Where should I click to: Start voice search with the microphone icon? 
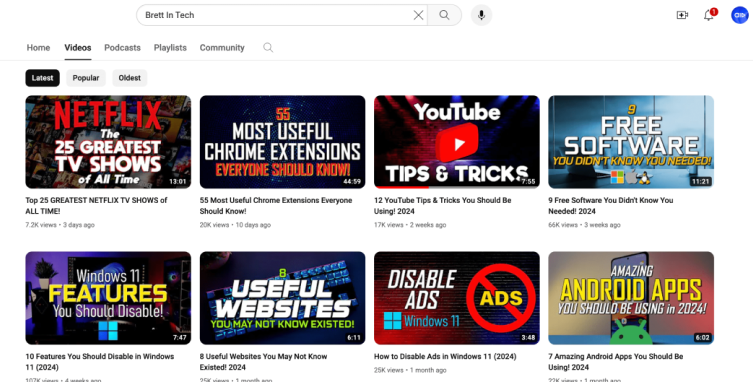481,15
